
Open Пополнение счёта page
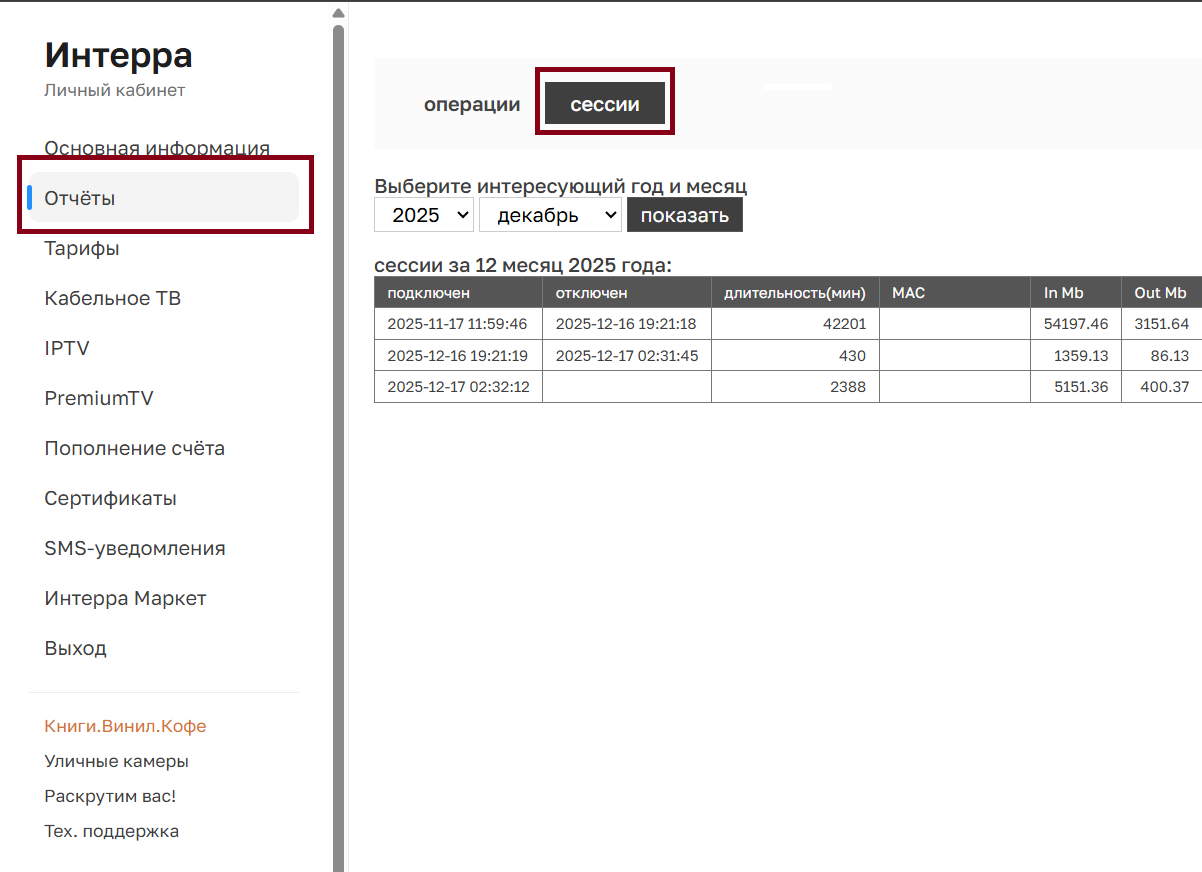[134, 448]
